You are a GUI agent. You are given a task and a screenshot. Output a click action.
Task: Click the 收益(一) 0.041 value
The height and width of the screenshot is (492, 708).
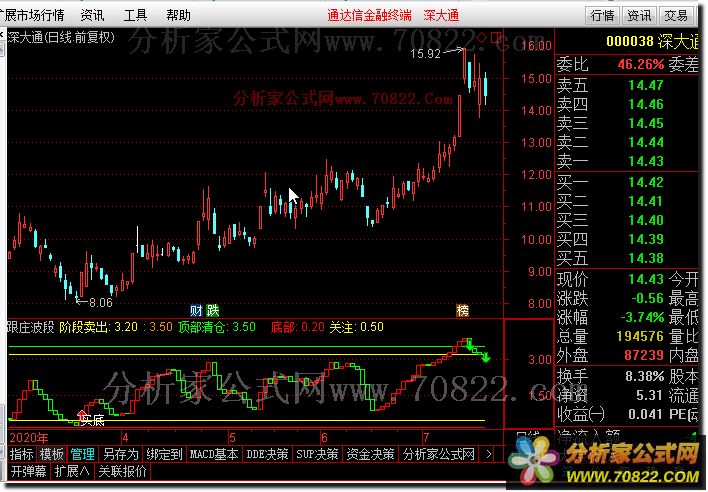646,414
